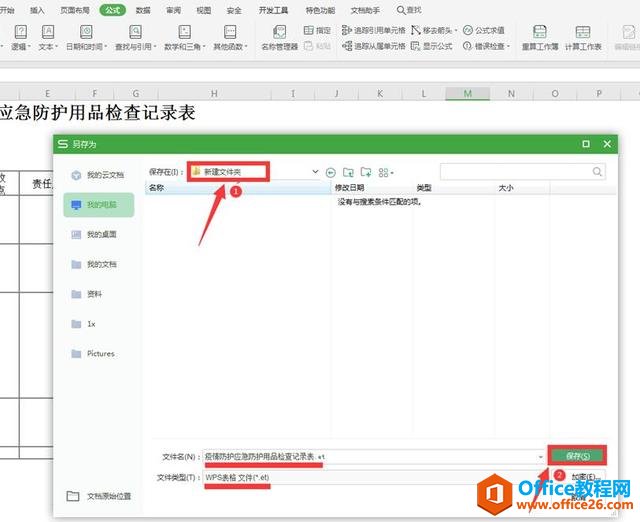The height and width of the screenshot is (522, 640).
Task: Maximize the 另存为 dialog
Action: point(586,144)
